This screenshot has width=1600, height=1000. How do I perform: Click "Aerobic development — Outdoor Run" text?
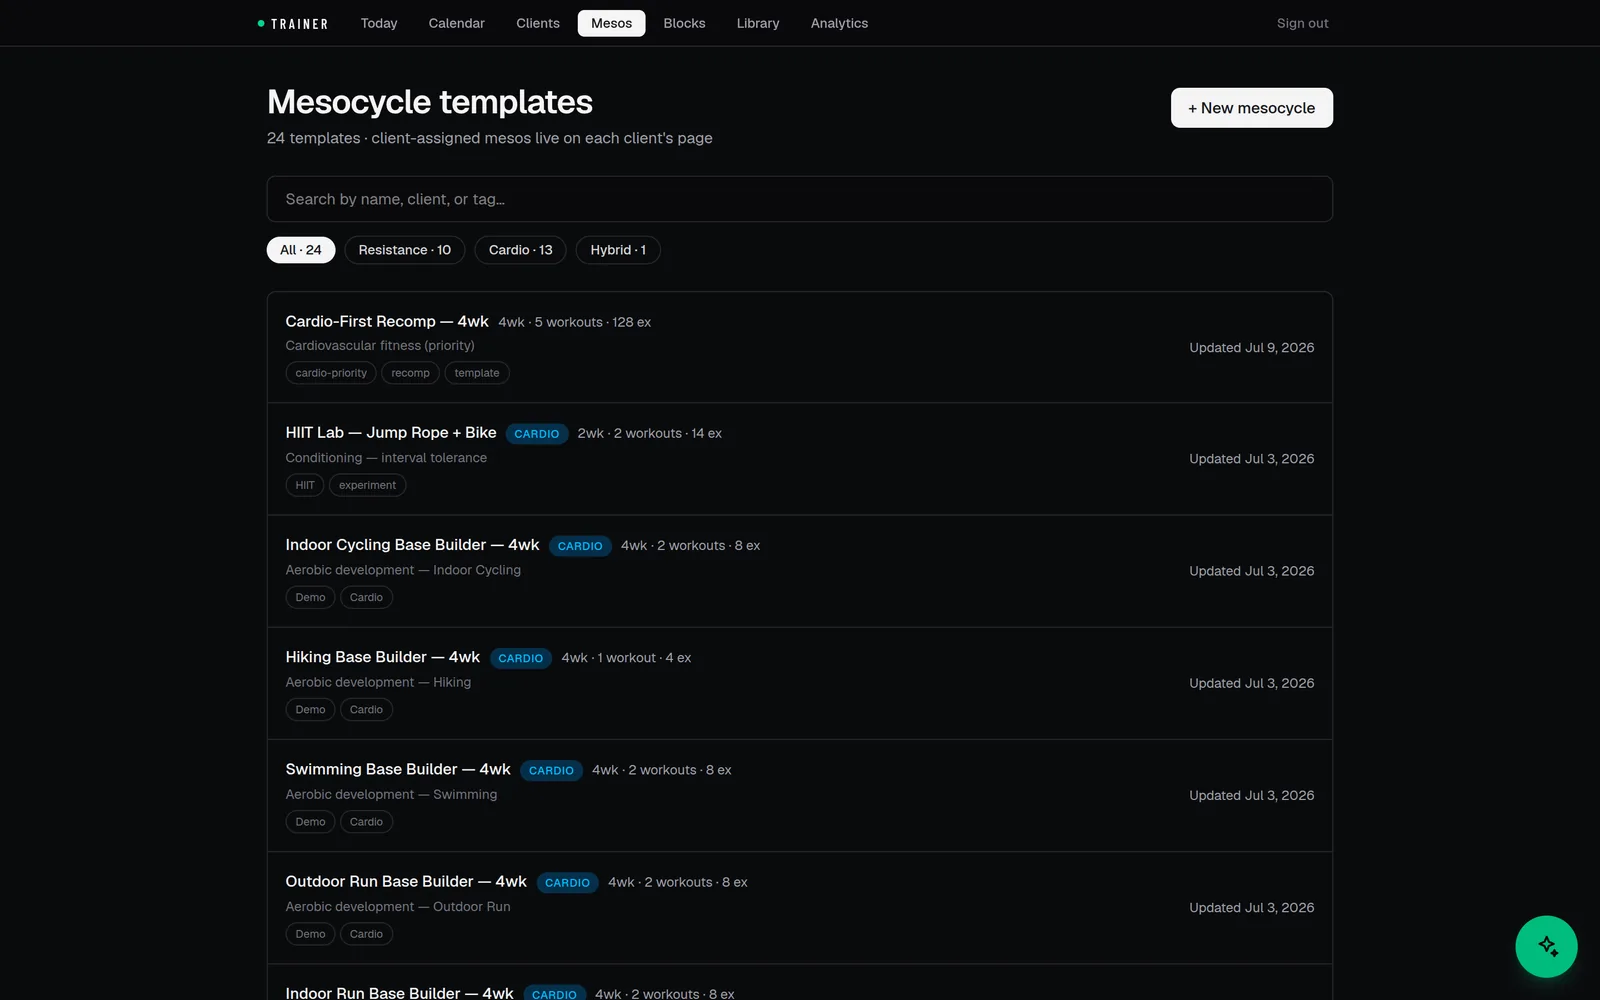coord(398,906)
